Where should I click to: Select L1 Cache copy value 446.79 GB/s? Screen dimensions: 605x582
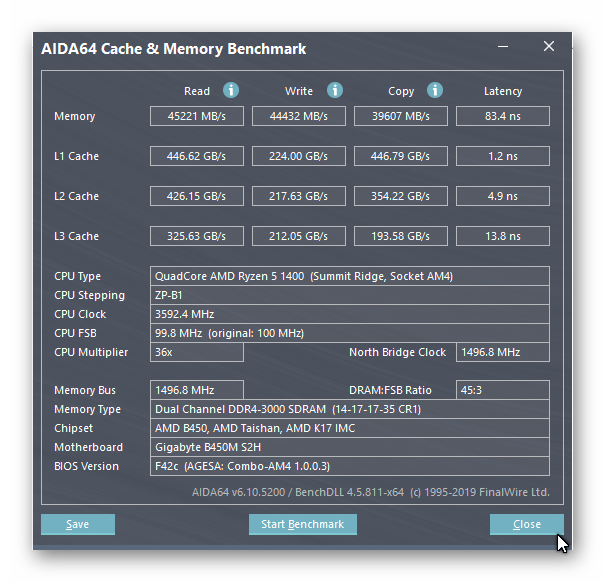tap(401, 156)
